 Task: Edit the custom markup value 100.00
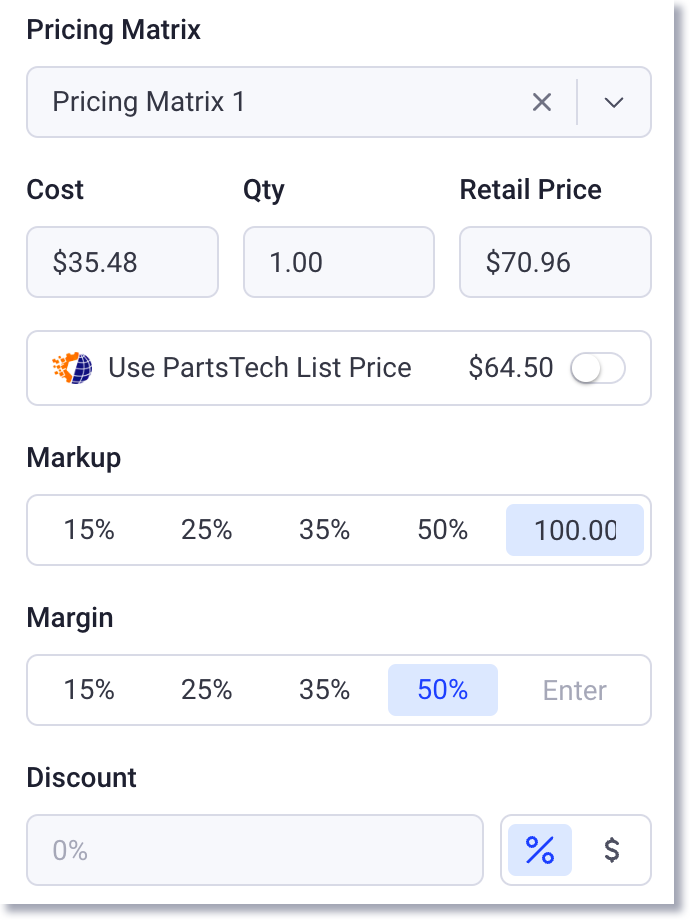(575, 530)
